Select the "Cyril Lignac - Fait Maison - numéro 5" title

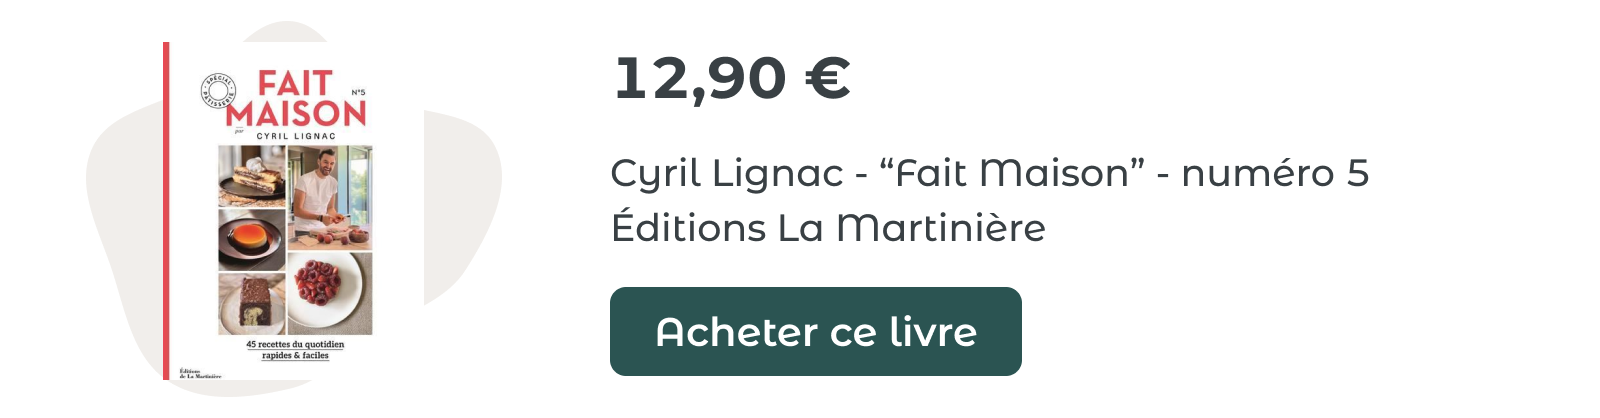click(989, 173)
